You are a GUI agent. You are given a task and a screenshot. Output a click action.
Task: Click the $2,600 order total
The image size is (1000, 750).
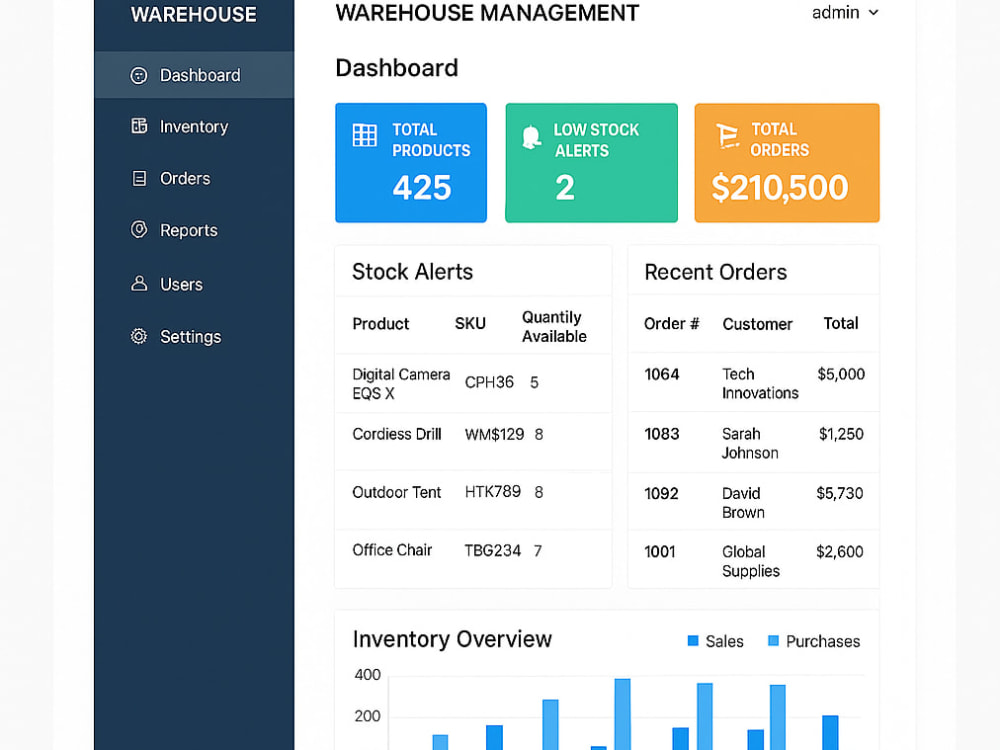tap(840, 552)
